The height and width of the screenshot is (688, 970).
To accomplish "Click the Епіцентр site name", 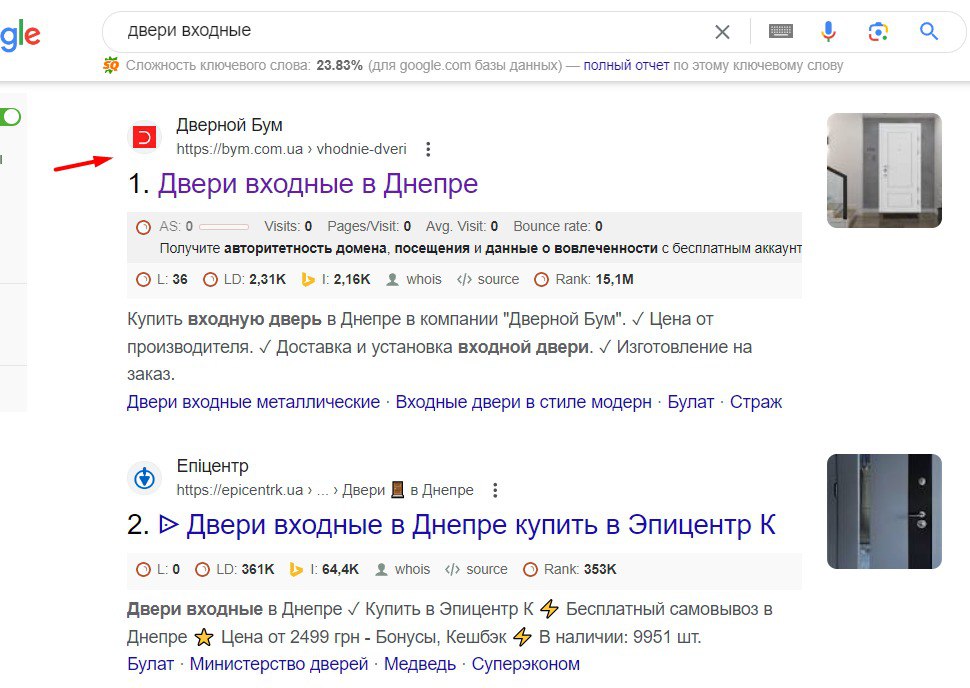I will (212, 466).
